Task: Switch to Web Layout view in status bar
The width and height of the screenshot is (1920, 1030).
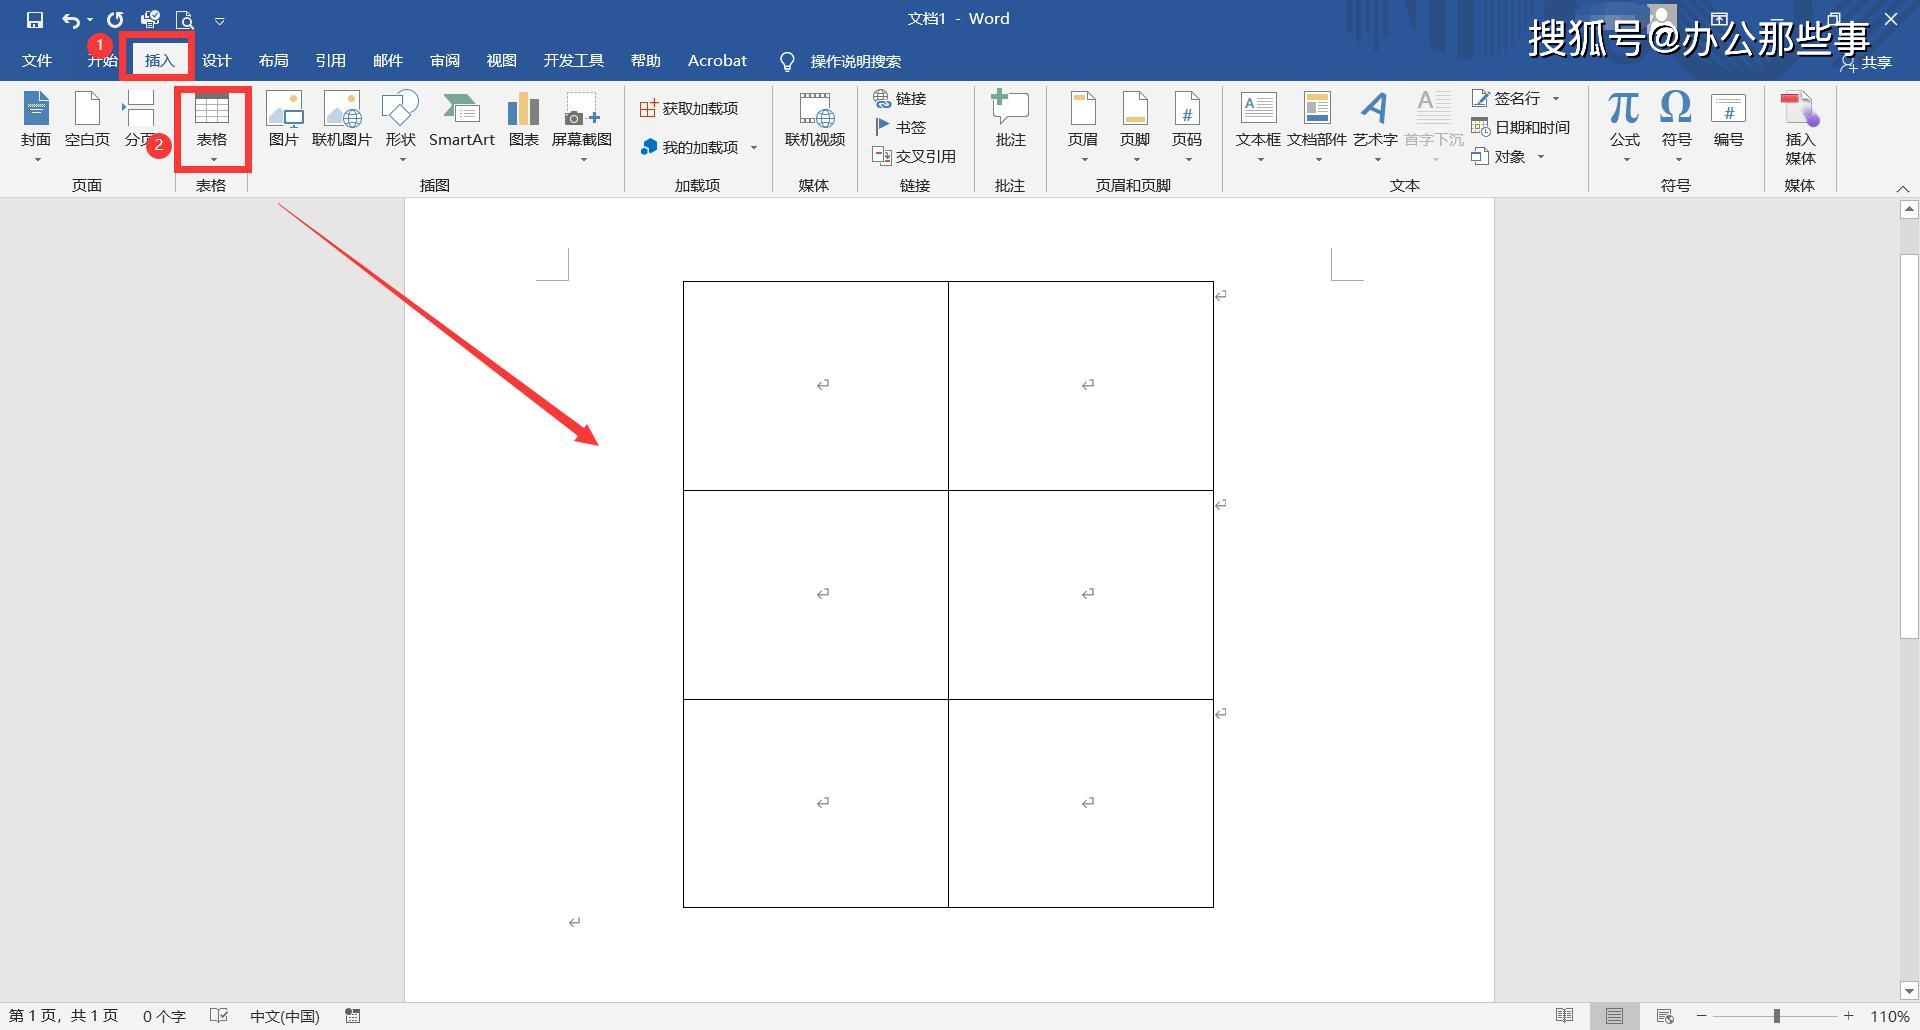Action: [1665, 1016]
